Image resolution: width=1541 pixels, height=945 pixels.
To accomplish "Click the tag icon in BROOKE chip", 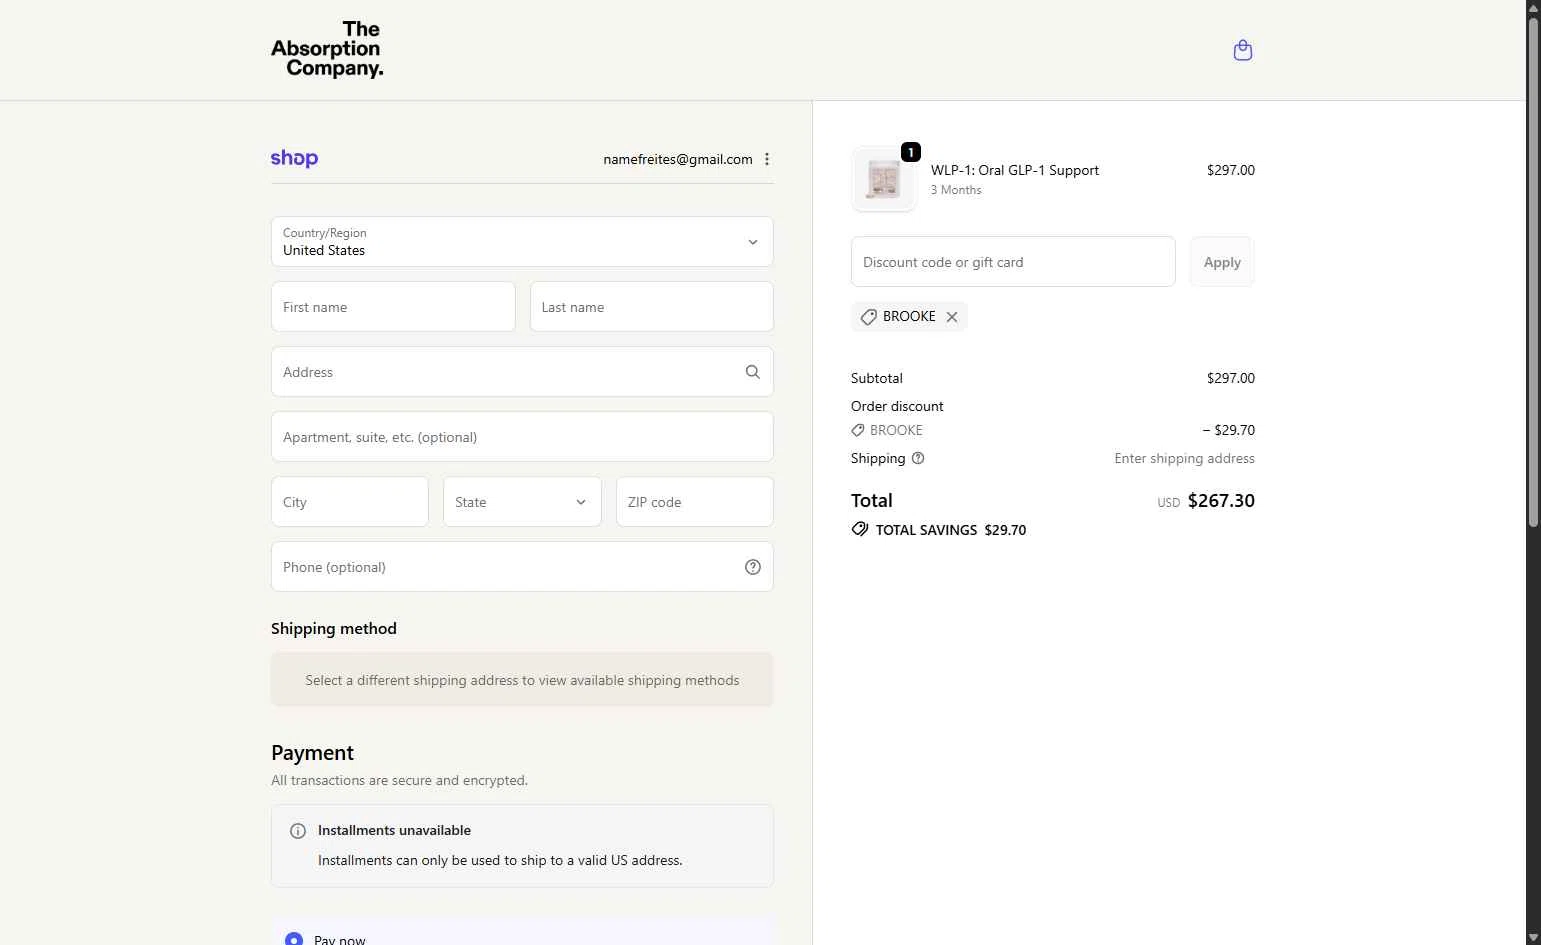I will coord(869,317).
